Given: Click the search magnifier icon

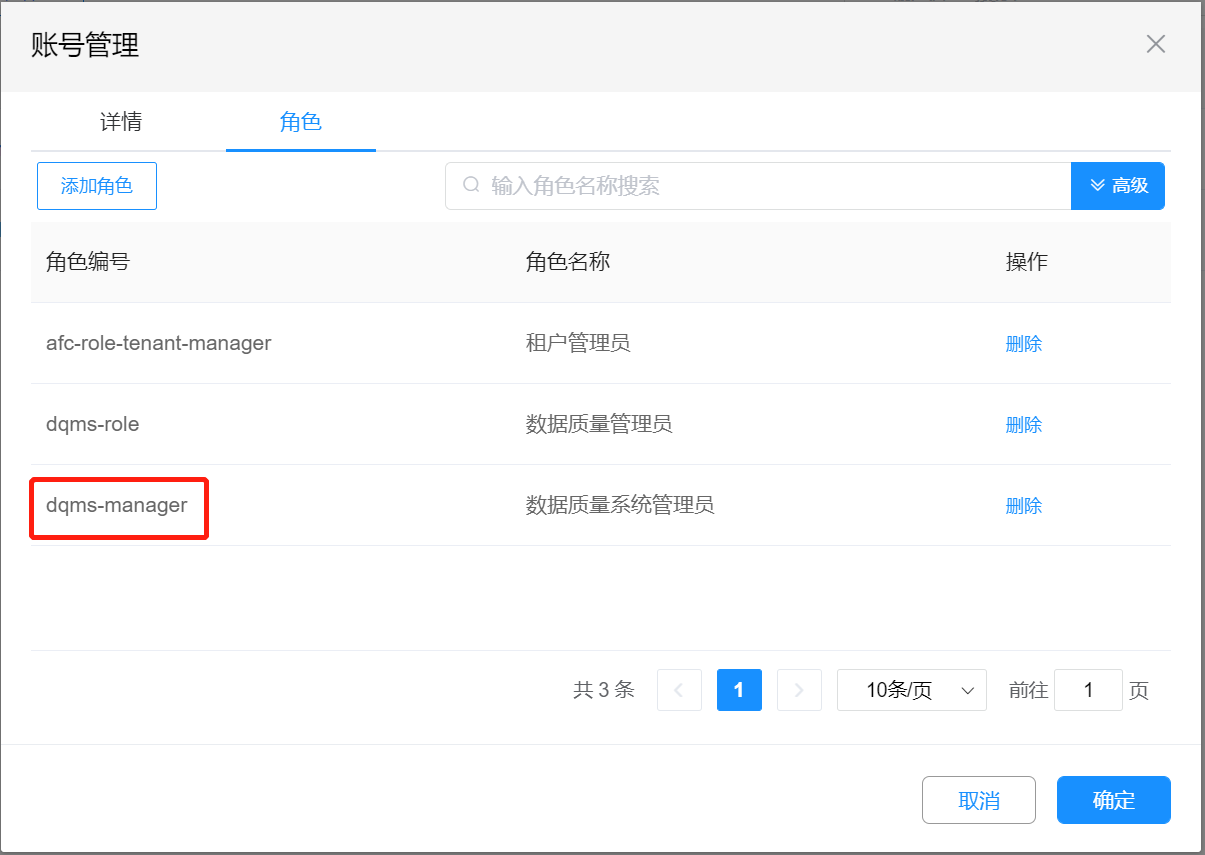Looking at the screenshot, I should (471, 186).
